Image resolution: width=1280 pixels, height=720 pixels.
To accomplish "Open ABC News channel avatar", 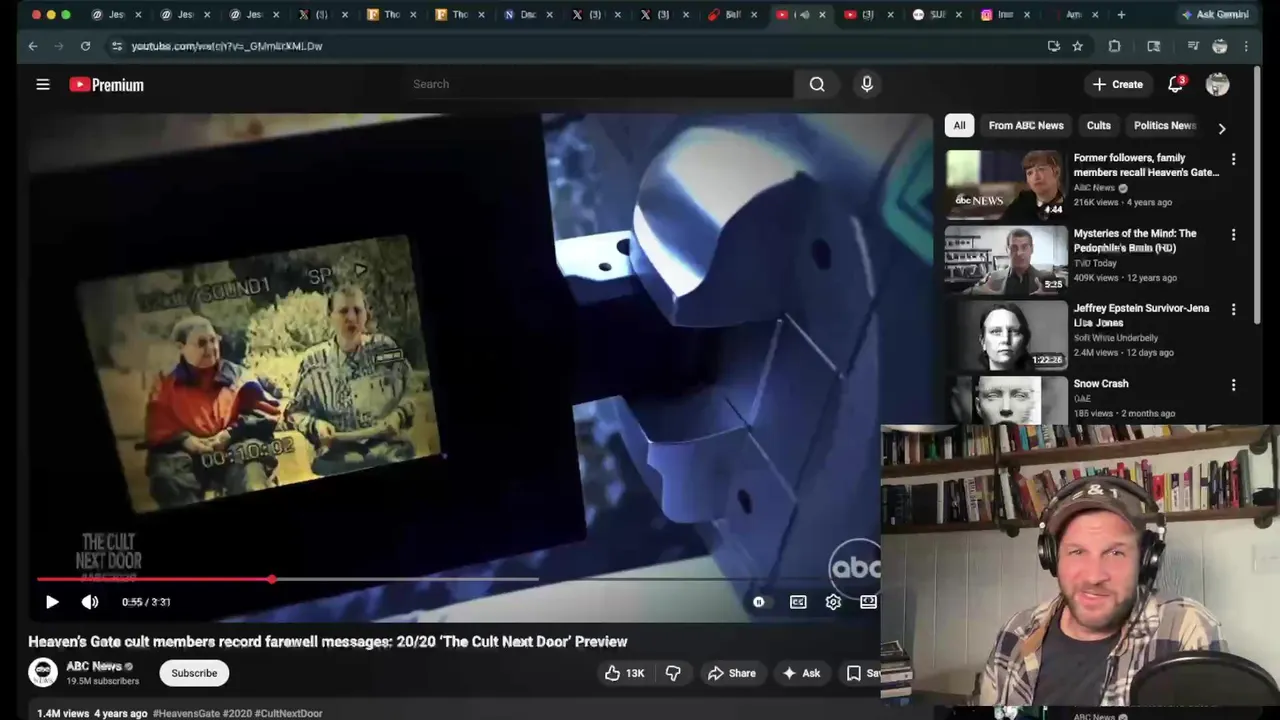I will coord(43,673).
